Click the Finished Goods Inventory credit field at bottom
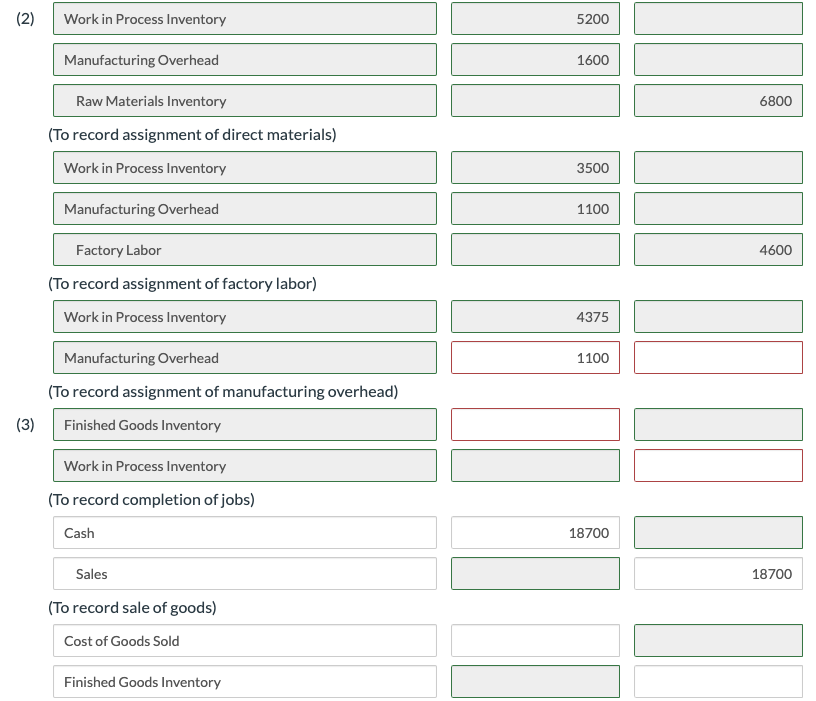 point(717,681)
